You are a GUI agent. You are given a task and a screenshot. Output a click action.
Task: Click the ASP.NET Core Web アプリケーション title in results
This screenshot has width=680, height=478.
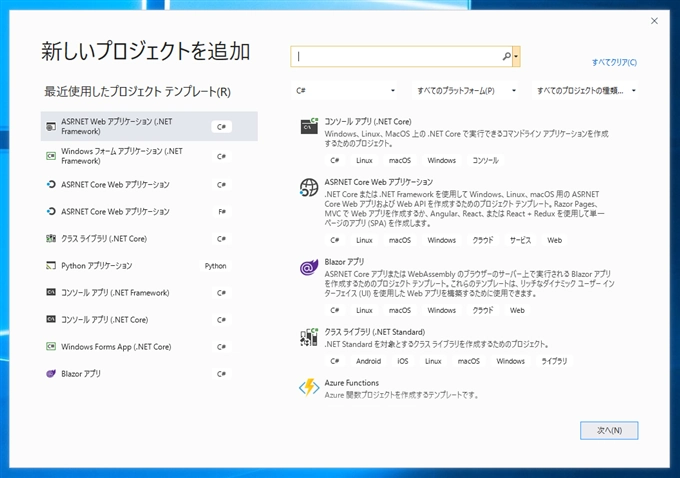tap(379, 182)
